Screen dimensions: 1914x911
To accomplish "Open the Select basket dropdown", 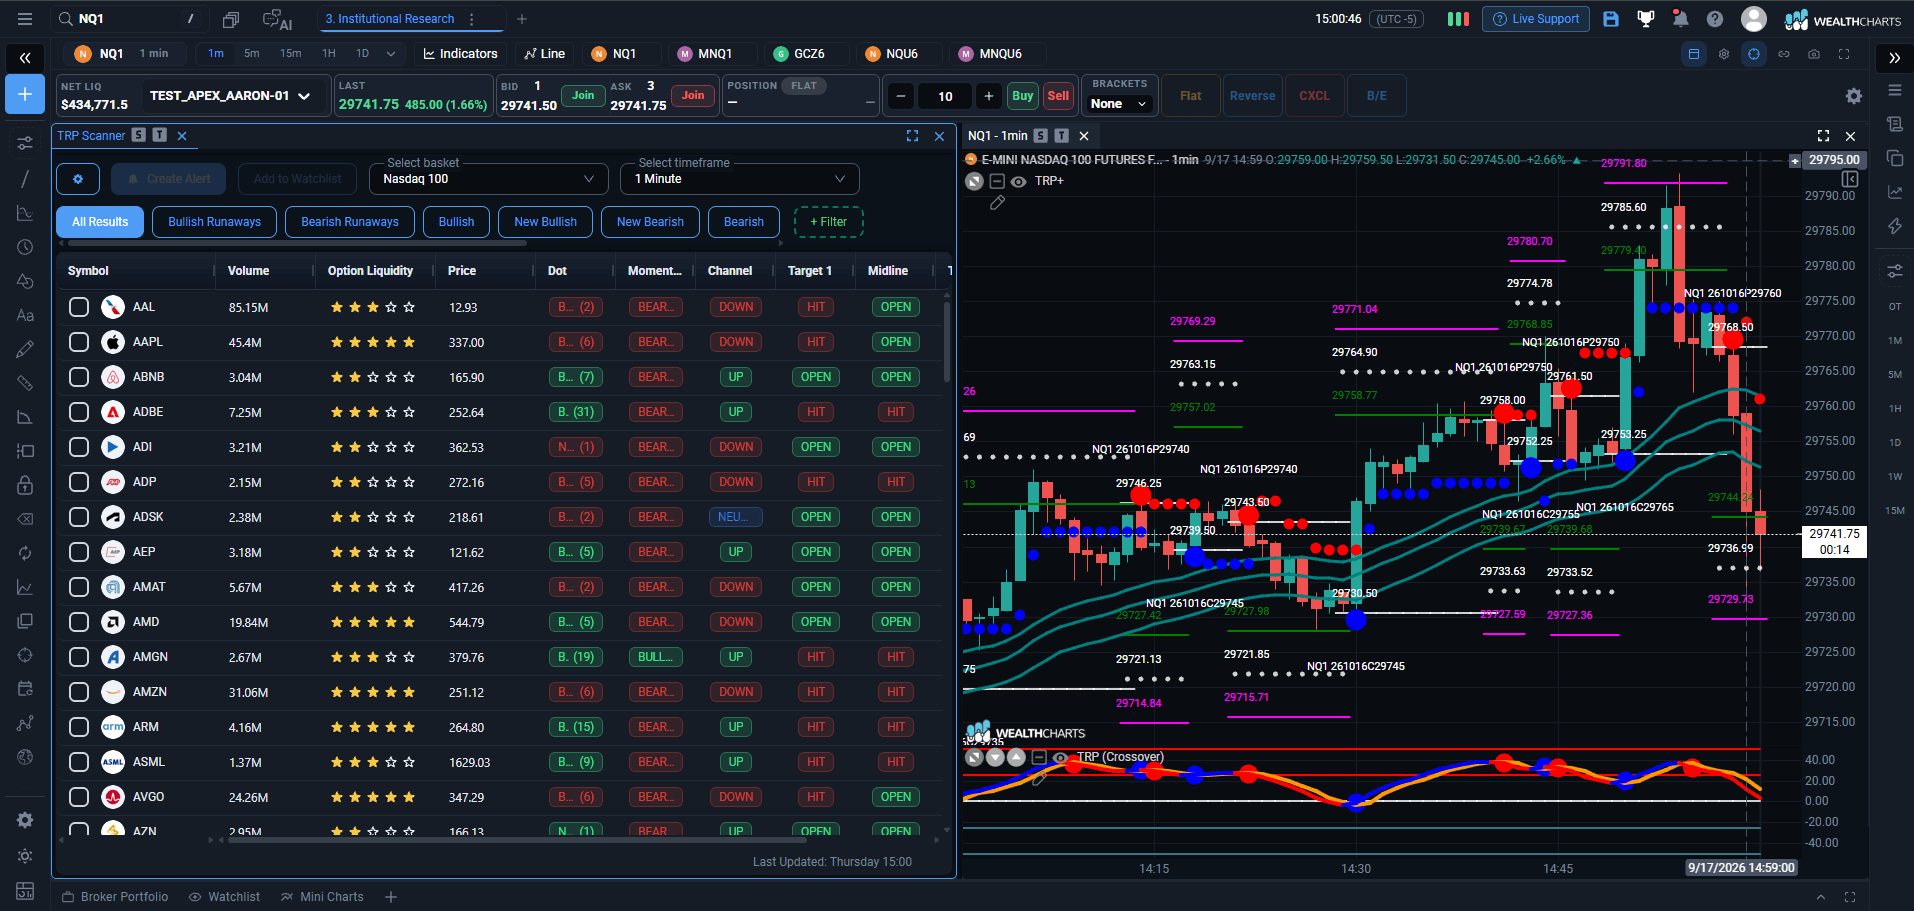I will point(489,179).
